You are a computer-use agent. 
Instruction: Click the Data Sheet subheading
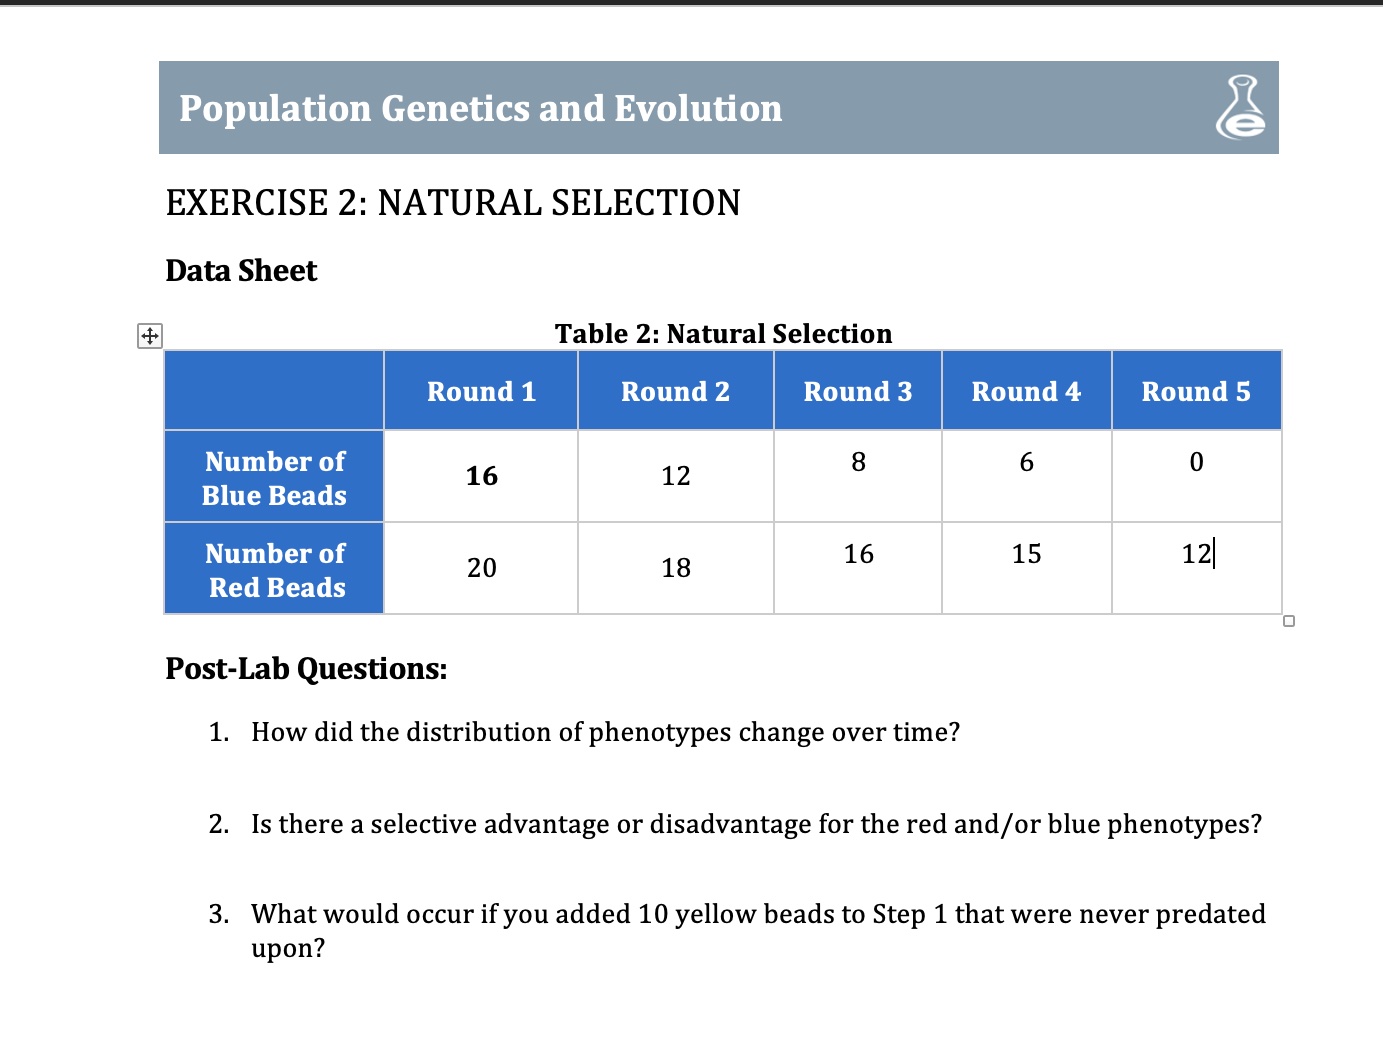[x=240, y=270]
